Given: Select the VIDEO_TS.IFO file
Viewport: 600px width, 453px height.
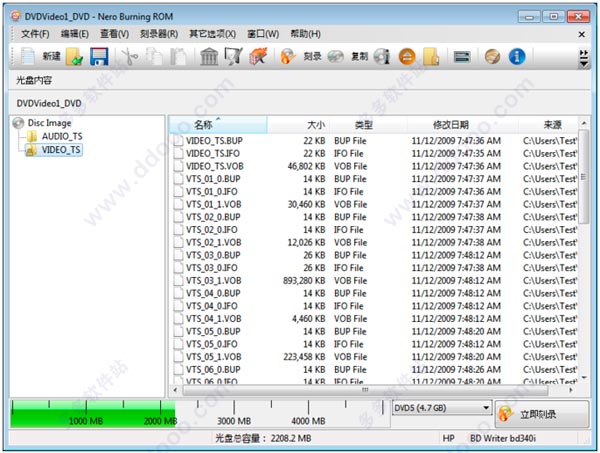Looking at the screenshot, I should pyautogui.click(x=213, y=153).
